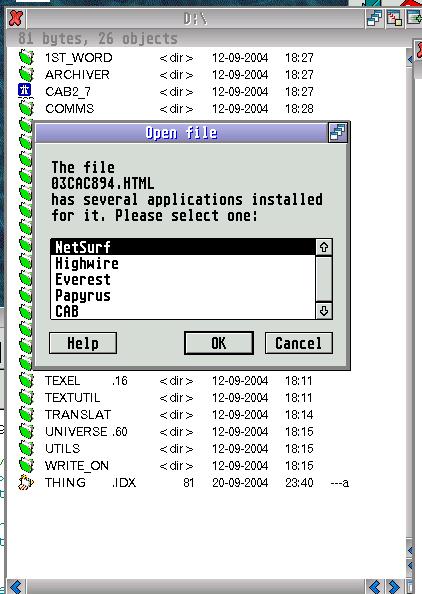Select the TRANSLAT folder icon
422x594 pixels.
(x=26, y=414)
